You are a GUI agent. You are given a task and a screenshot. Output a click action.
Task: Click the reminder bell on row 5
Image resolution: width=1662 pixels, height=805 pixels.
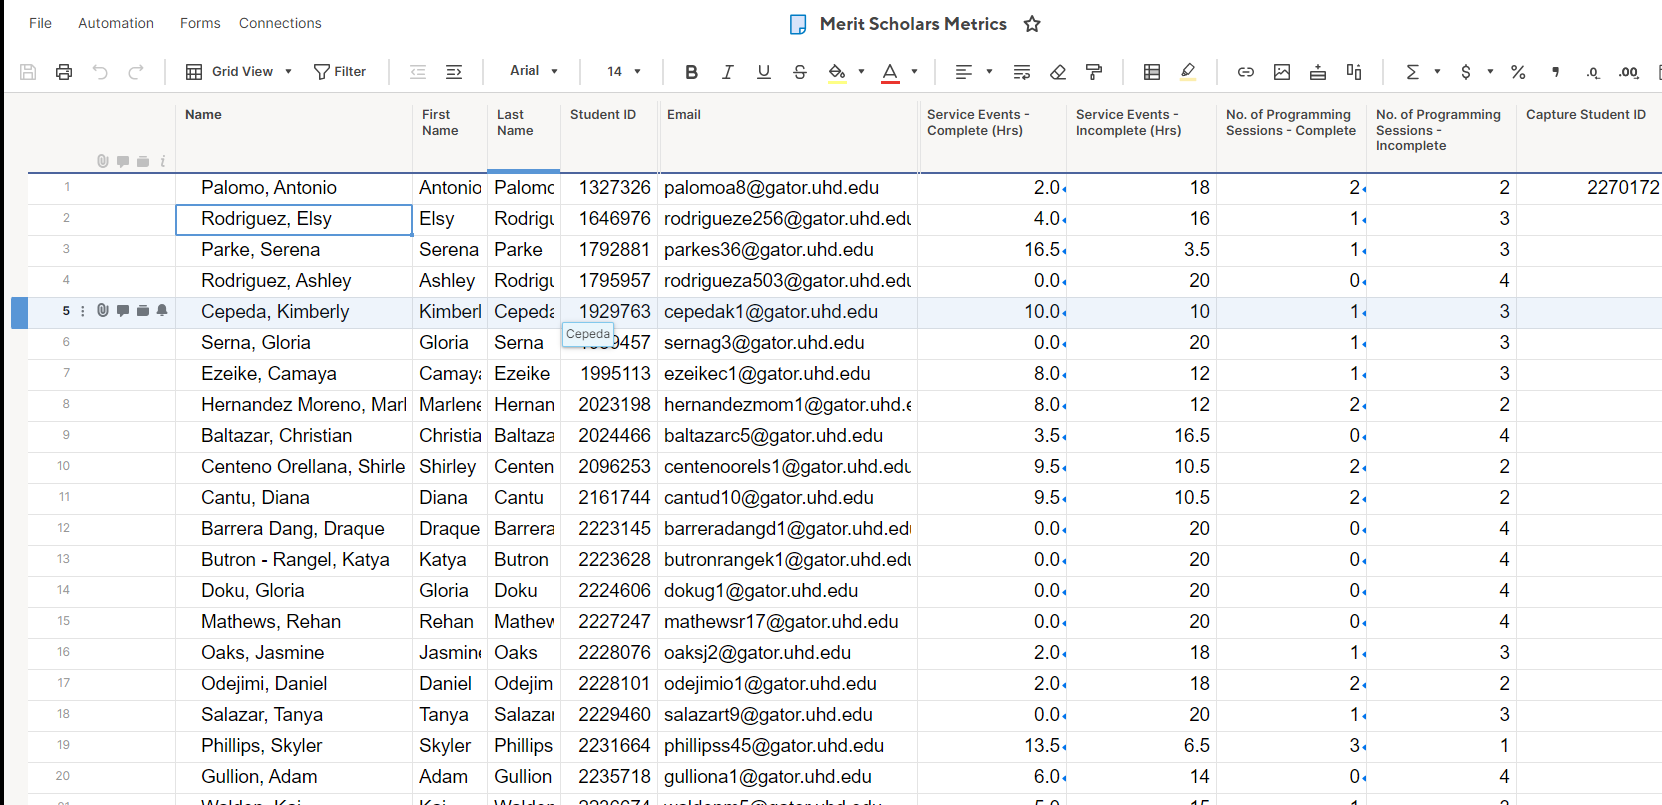[x=162, y=311]
